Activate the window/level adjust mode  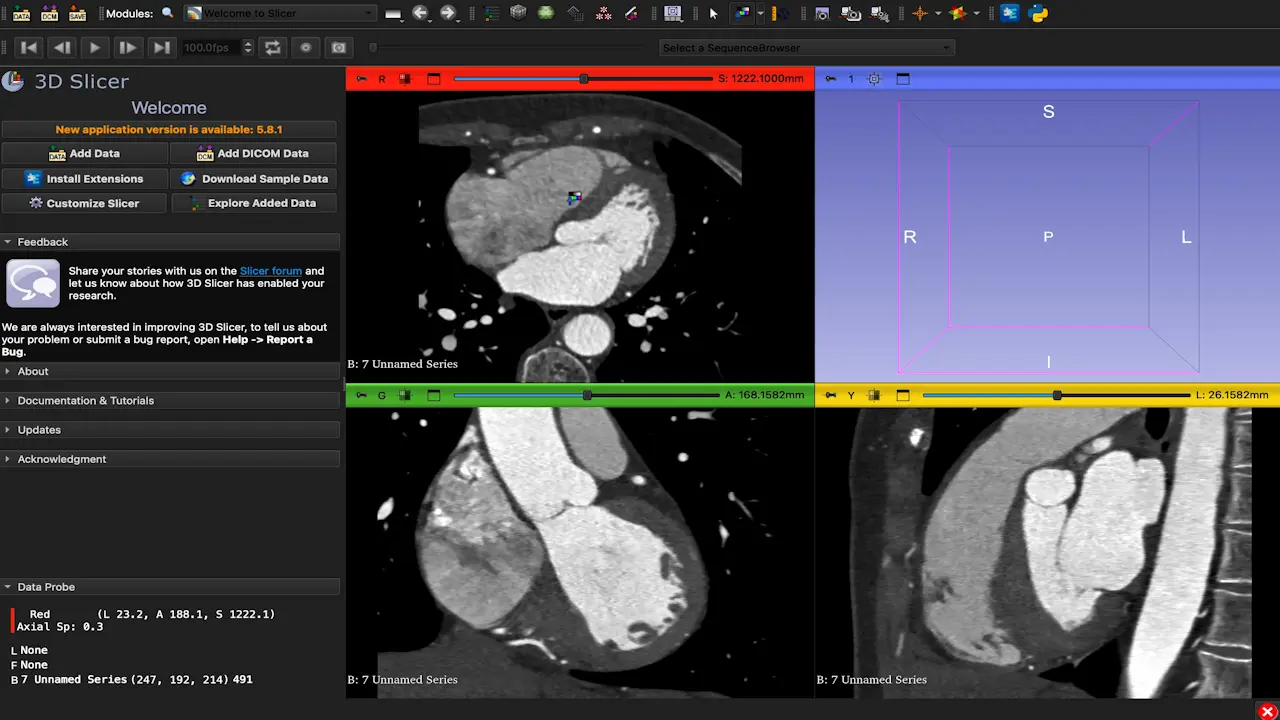(x=742, y=14)
